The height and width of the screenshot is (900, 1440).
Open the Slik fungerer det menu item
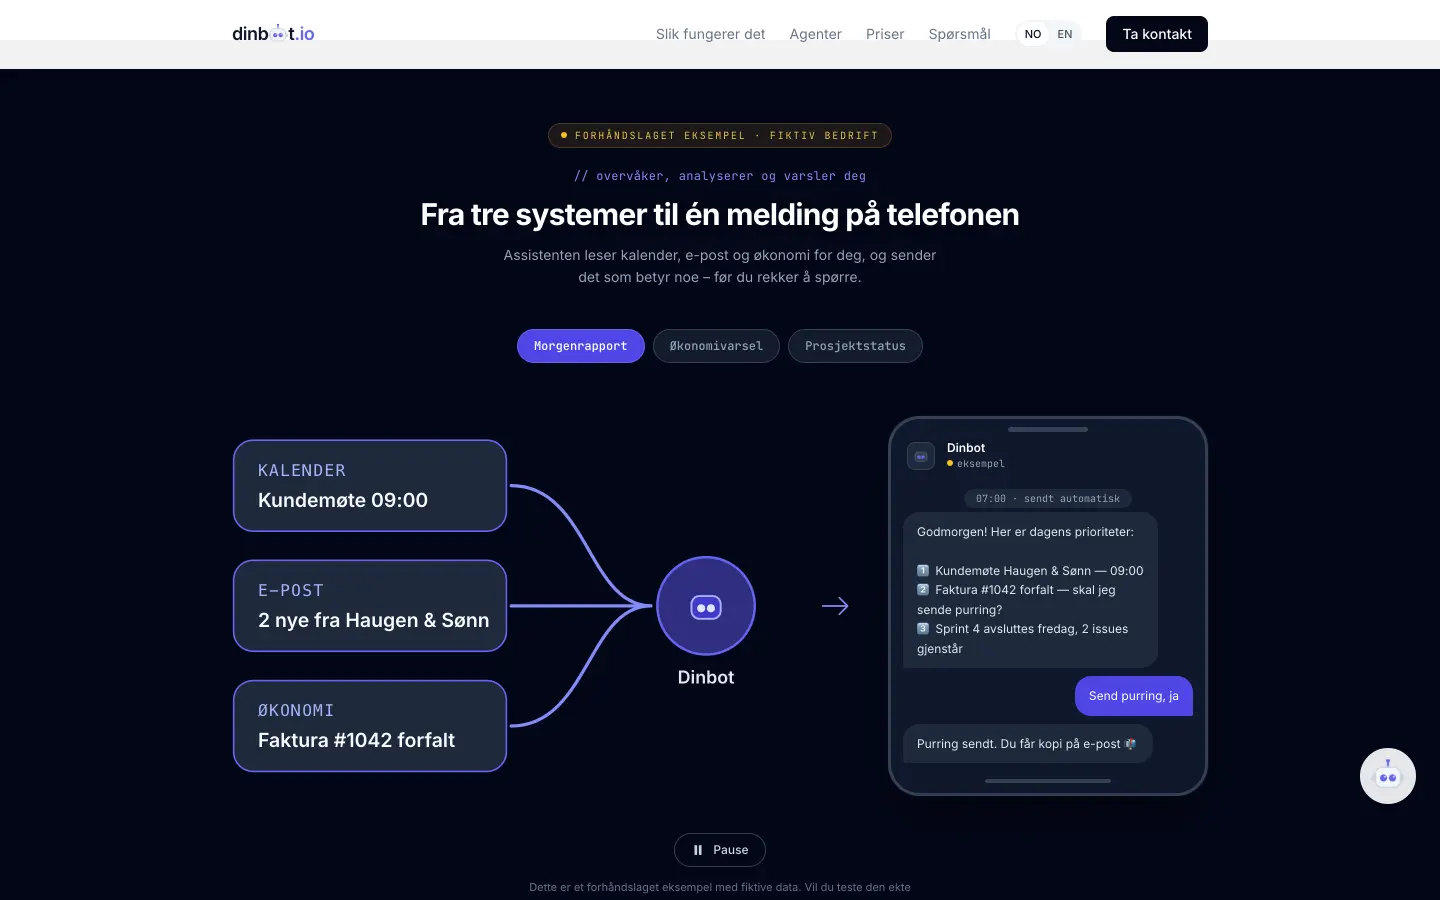pyautogui.click(x=710, y=34)
